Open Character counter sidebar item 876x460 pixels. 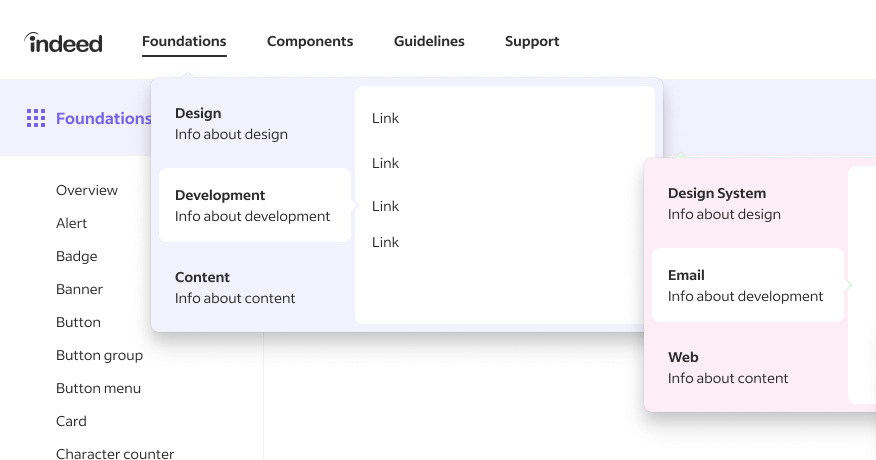[x=115, y=453]
